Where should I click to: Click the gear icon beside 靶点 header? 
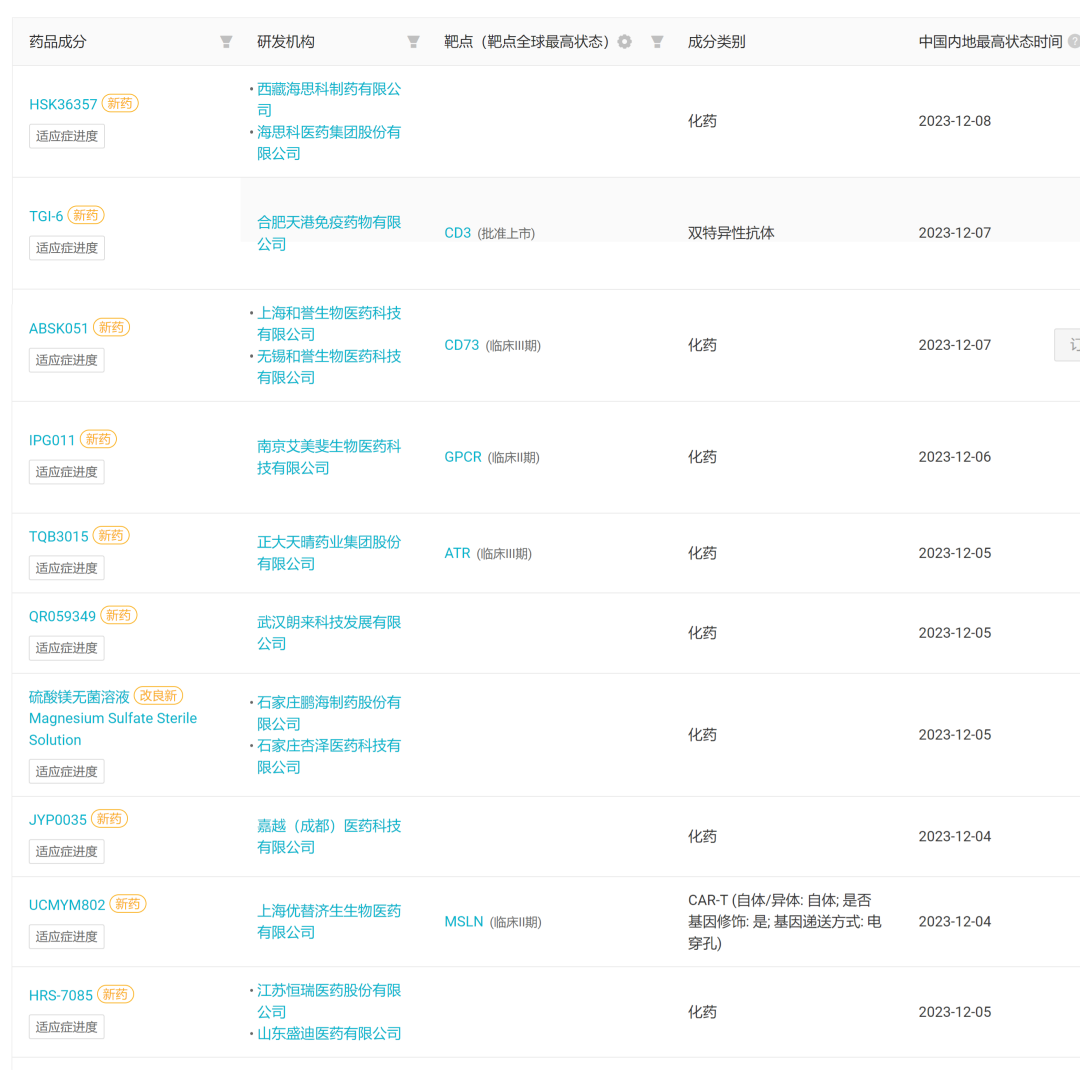[625, 42]
